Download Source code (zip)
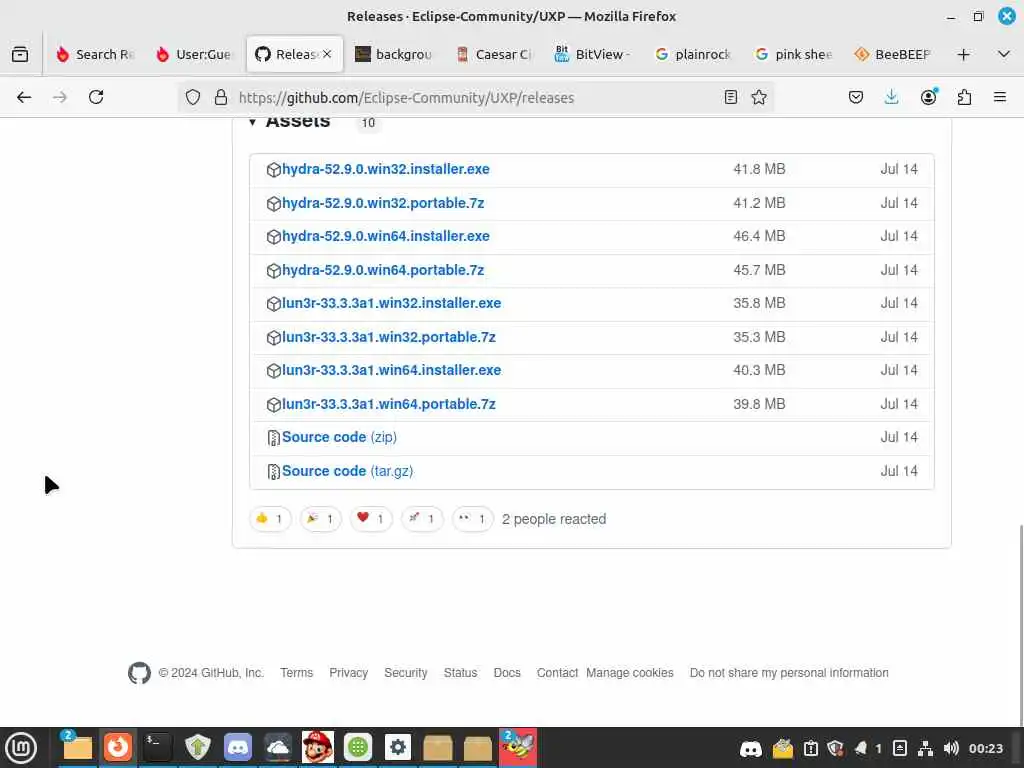 pyautogui.click(x=339, y=438)
